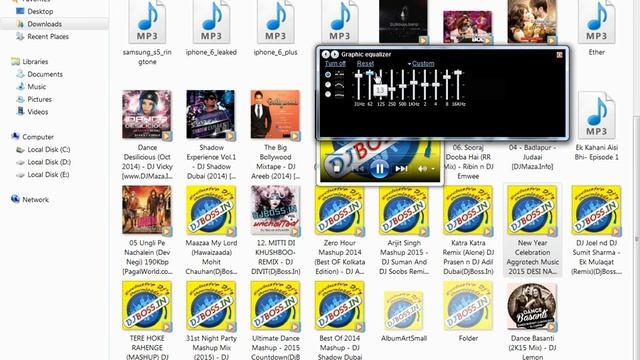Click the 16KHz equalizer slider
Screen dimensions: 640x360
pos(458,84)
